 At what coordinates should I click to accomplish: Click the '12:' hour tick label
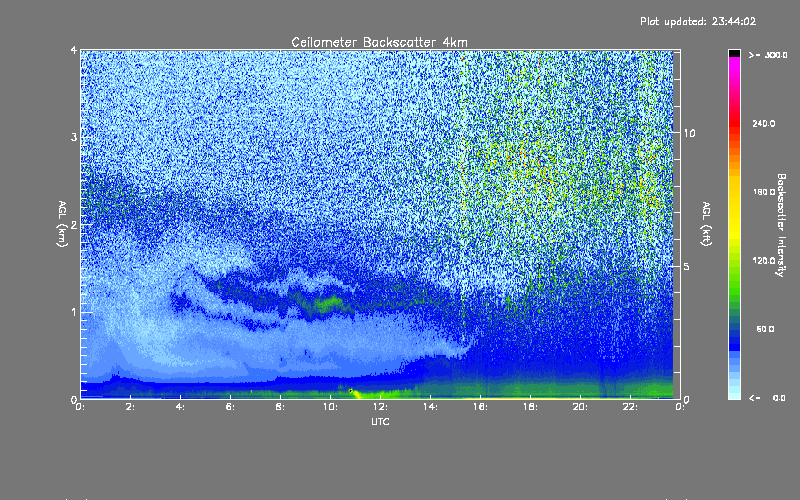tap(380, 407)
